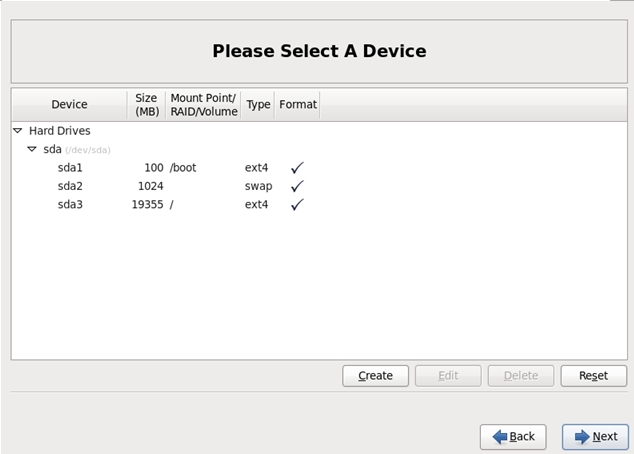The width and height of the screenshot is (634, 454).
Task: Click the ext4 type in sda1 row
Action: tap(256, 168)
